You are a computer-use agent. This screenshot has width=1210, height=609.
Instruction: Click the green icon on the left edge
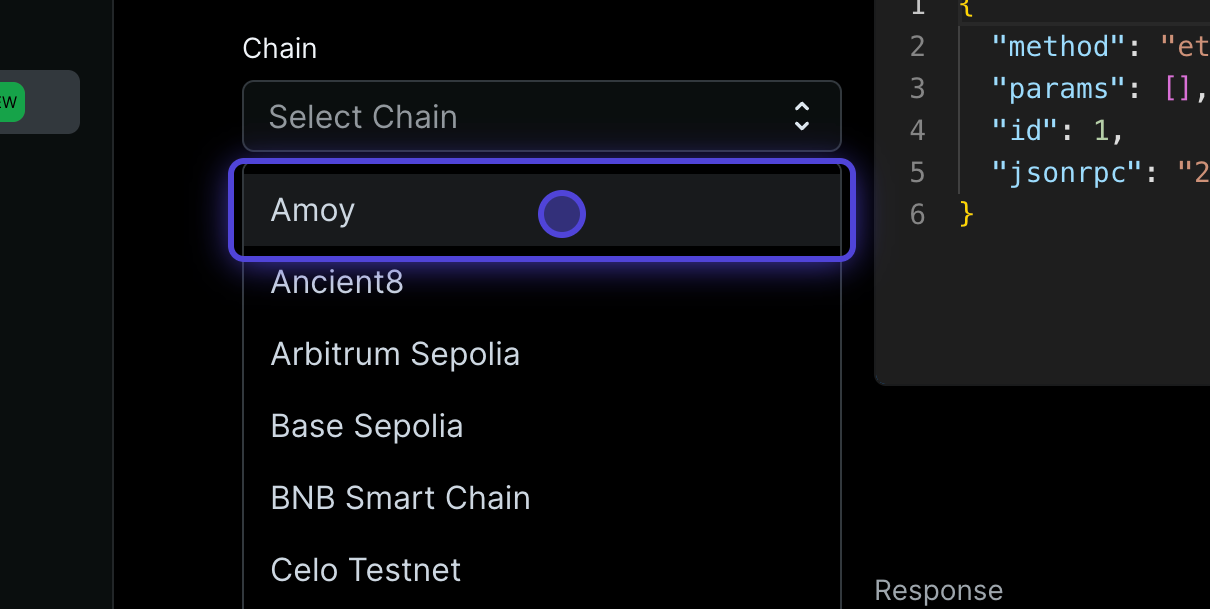12,101
